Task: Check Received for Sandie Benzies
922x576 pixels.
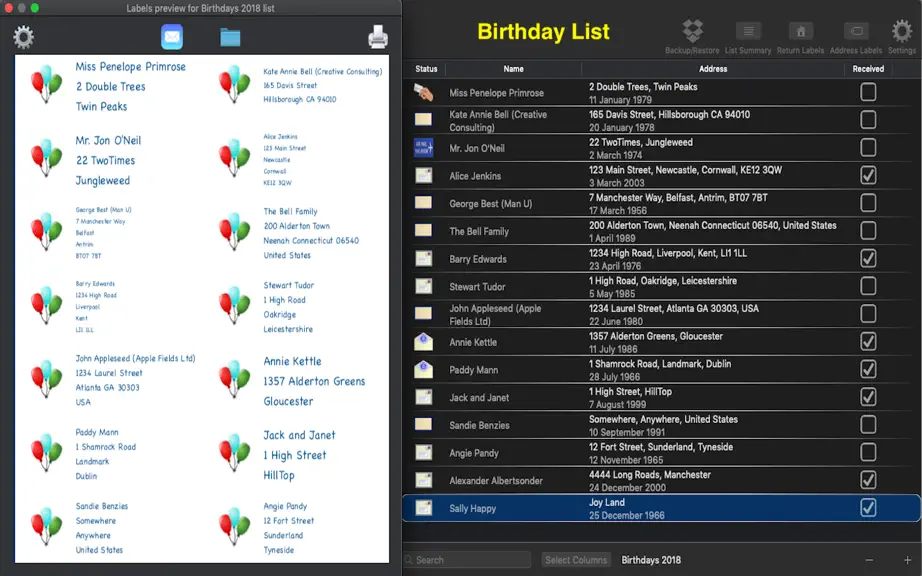Action: [868, 424]
